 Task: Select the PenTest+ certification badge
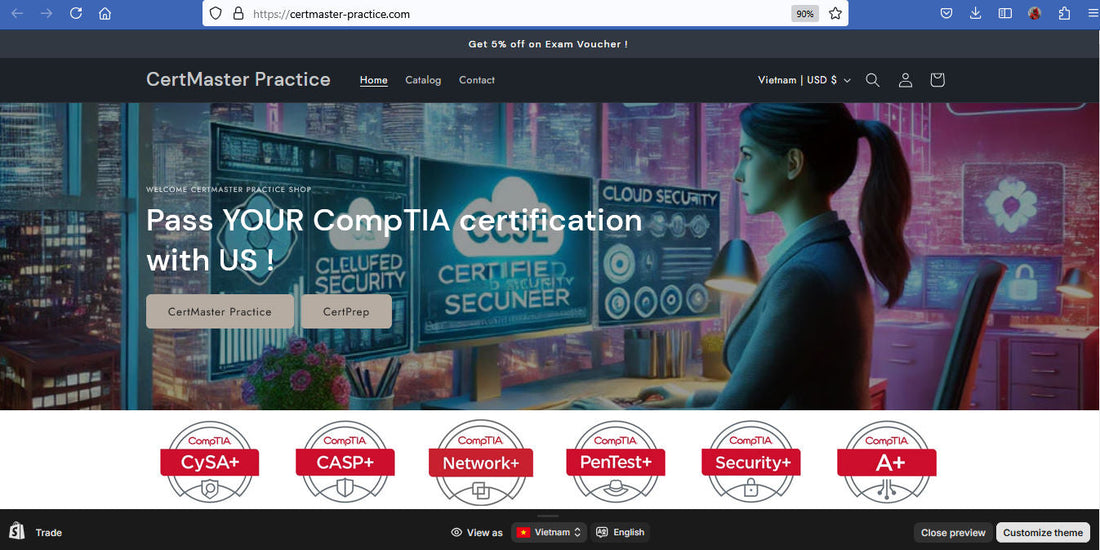[x=615, y=462]
